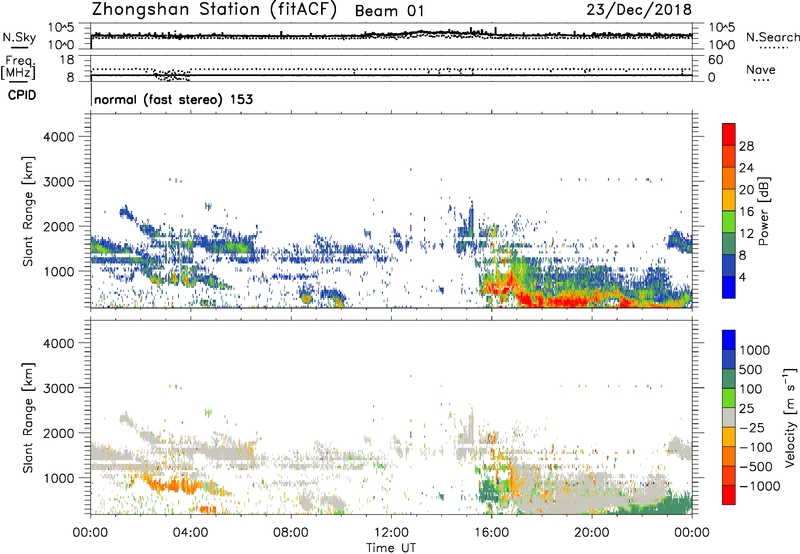Click the '1000' tick on the velocity scale
This screenshot has width=800, height=554.
[755, 350]
